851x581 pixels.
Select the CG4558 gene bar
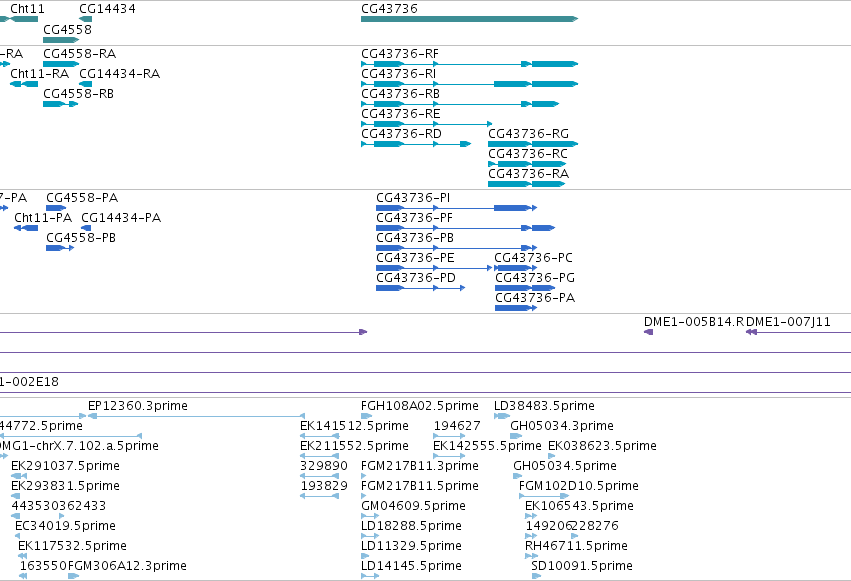pyautogui.click(x=61, y=40)
